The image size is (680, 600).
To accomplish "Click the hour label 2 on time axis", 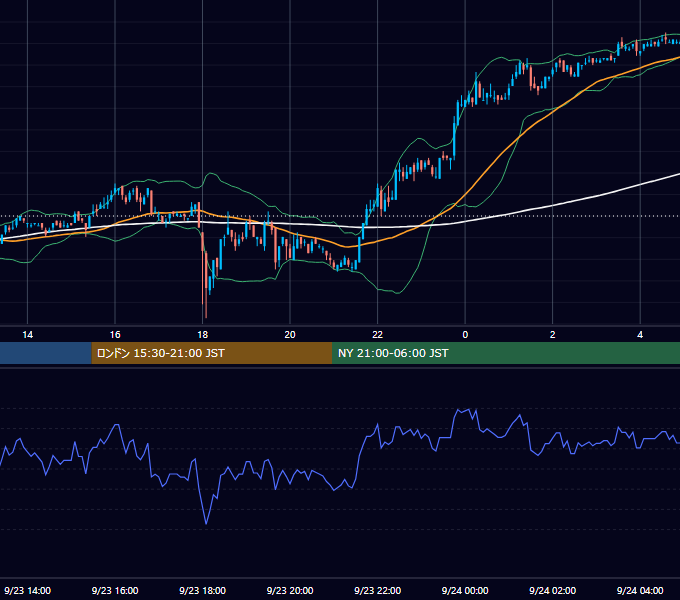I will tap(552, 335).
